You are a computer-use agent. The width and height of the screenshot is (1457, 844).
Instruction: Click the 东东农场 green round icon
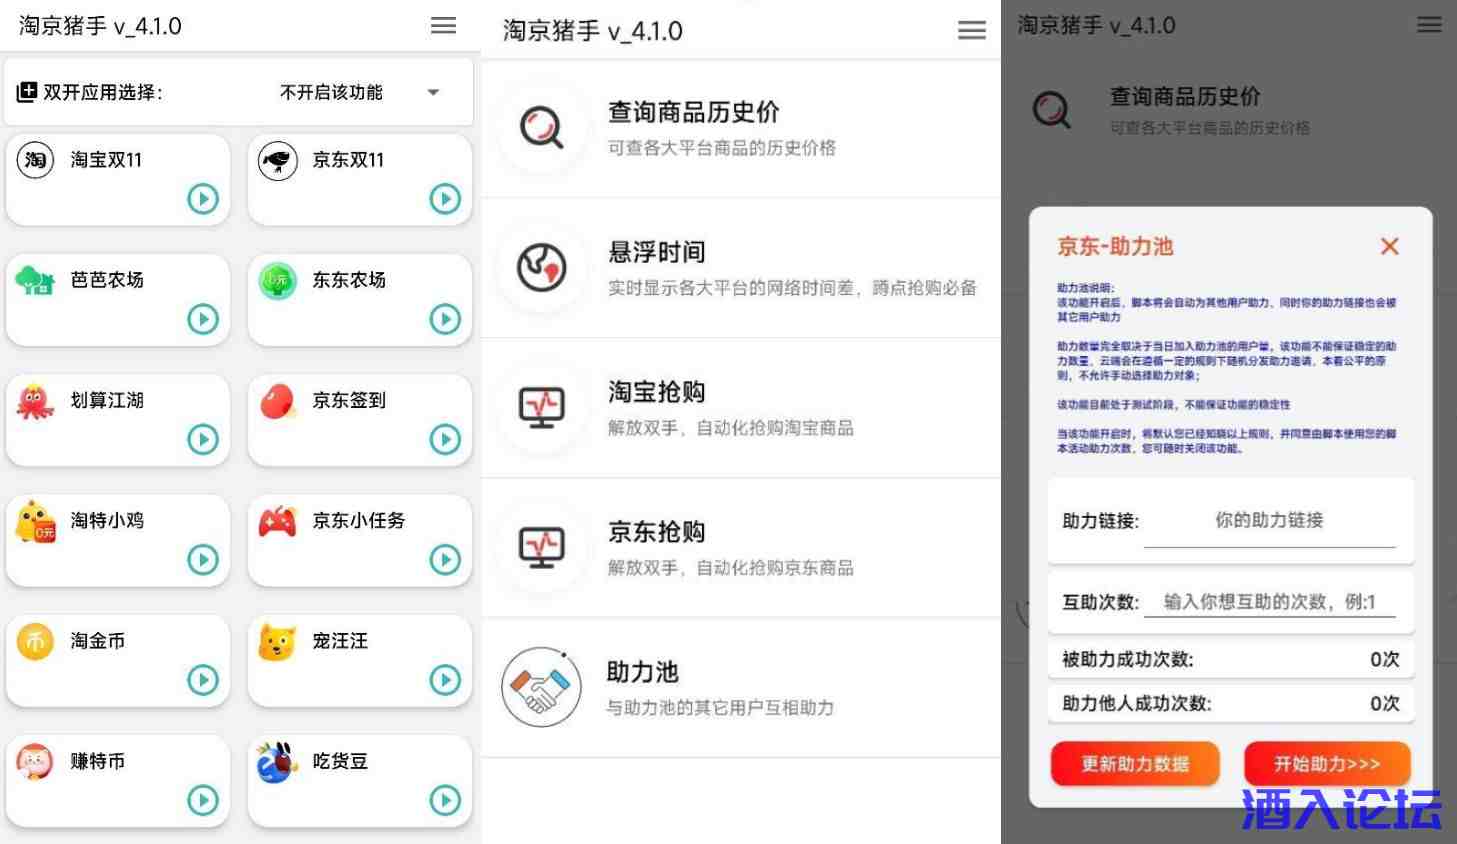[x=278, y=280]
